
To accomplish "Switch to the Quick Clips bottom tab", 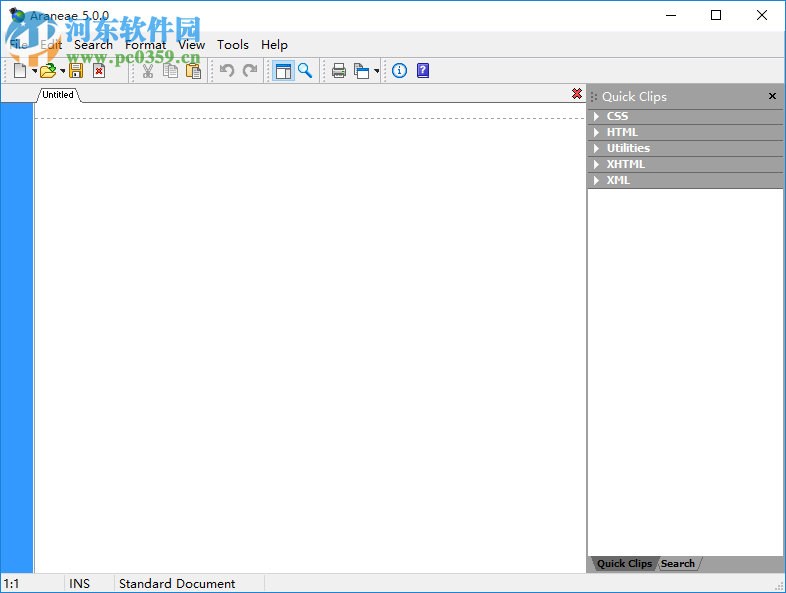I will coord(624,564).
